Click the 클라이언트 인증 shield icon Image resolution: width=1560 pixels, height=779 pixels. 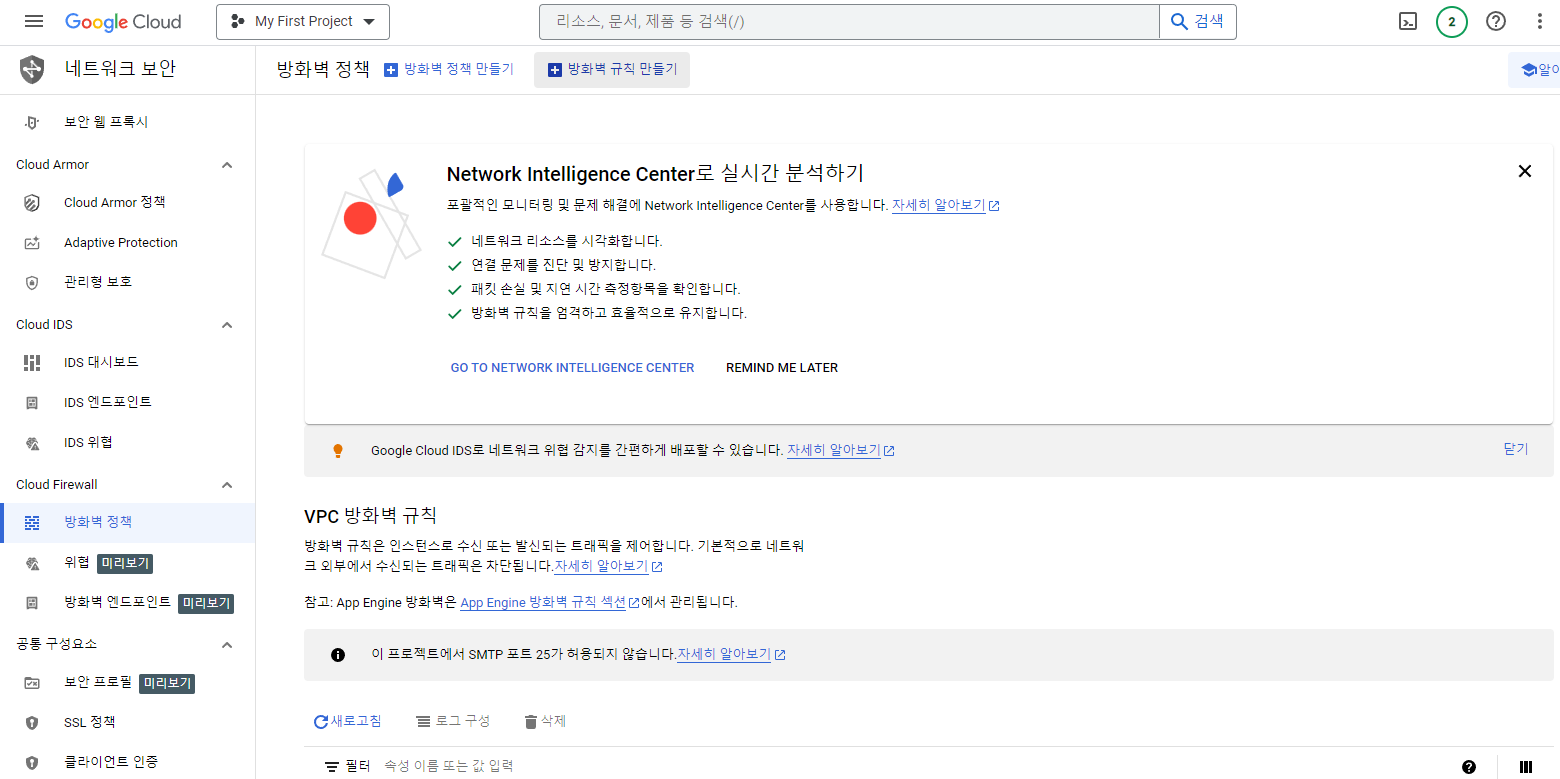click(32, 763)
